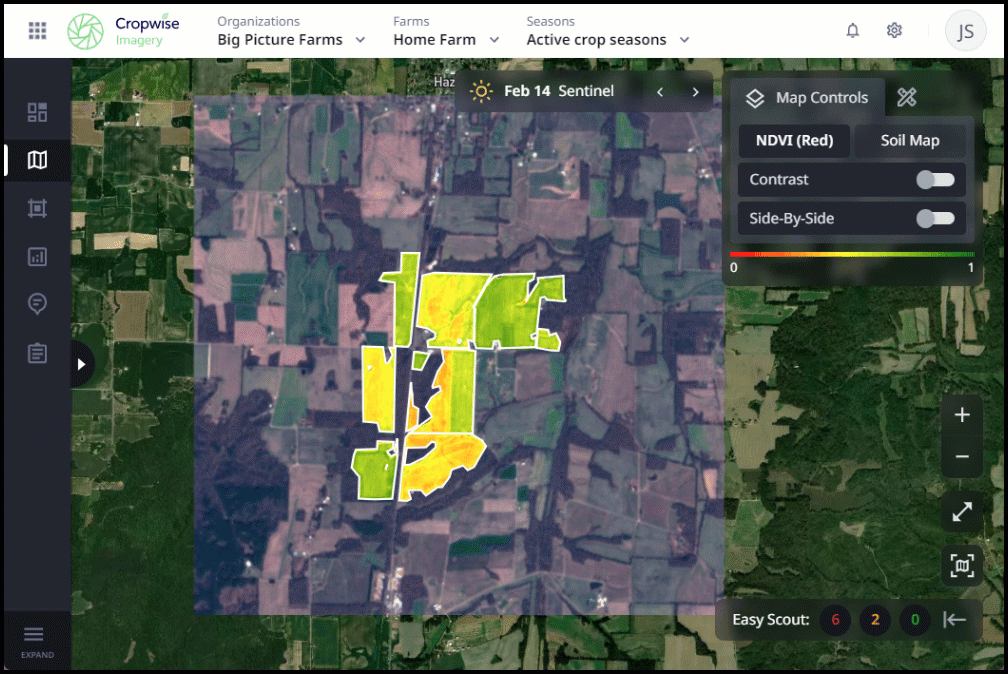Switch to the Map Controls tab
Viewport: 1008px width, 674px height.
808,98
